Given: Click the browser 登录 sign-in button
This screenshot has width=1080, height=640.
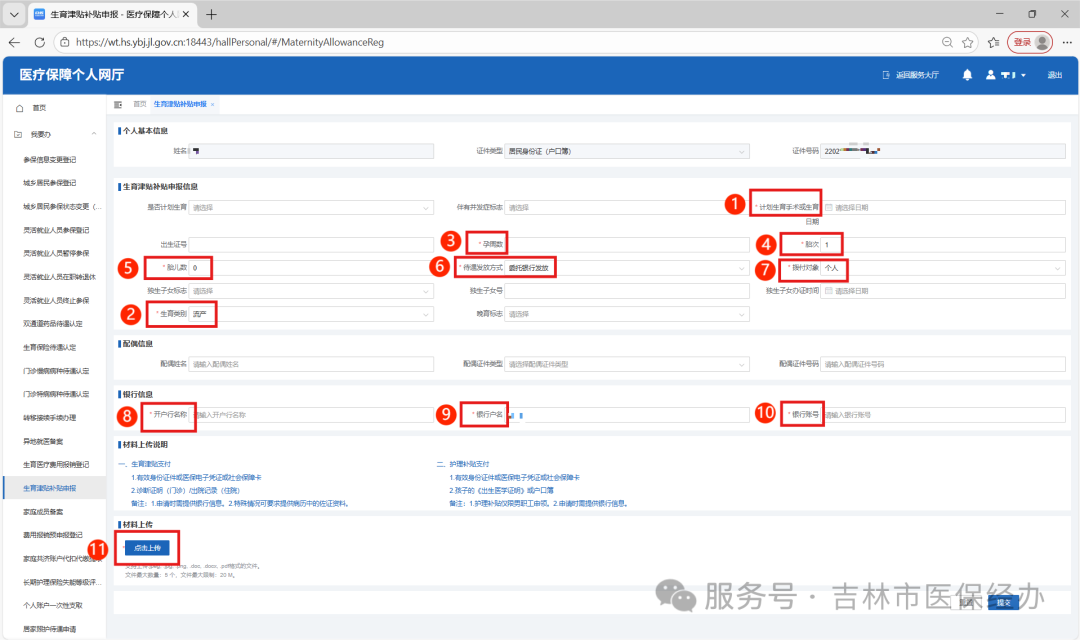Looking at the screenshot, I should (1030, 42).
